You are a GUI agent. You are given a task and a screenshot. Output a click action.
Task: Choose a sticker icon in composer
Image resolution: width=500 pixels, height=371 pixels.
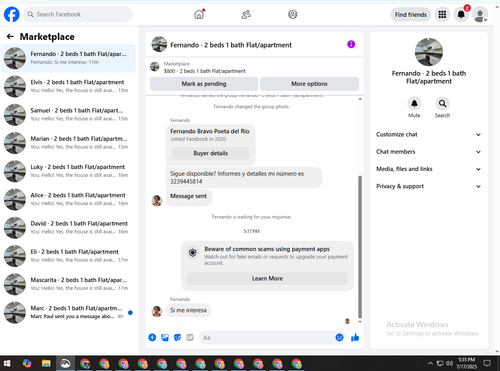(177, 337)
